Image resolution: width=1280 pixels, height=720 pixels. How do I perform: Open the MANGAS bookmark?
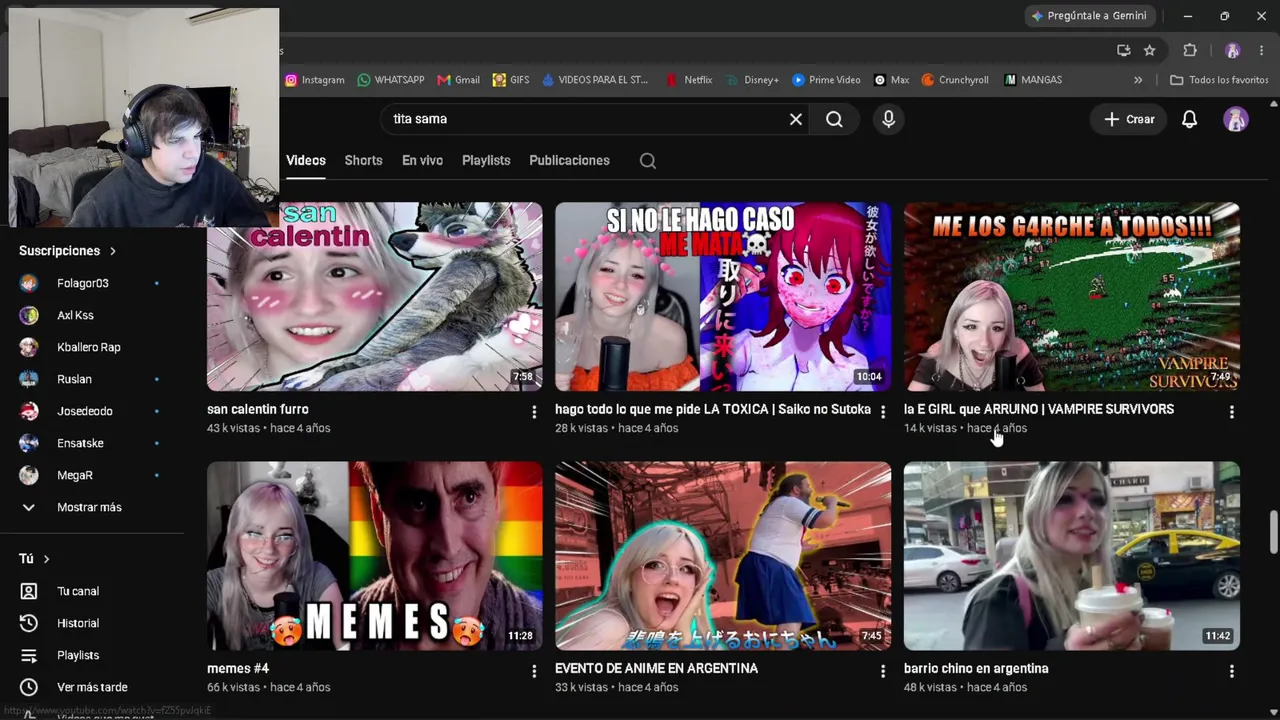tap(1033, 80)
